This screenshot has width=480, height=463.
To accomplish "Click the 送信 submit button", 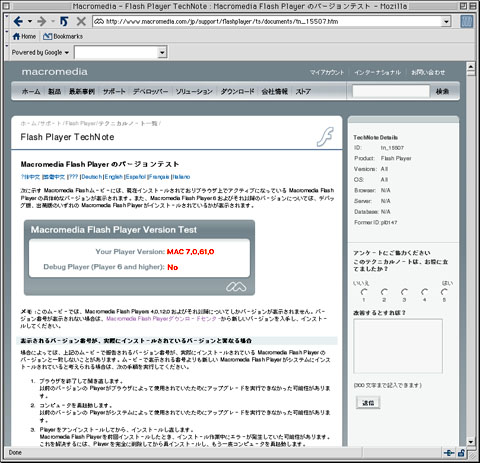I will [368, 403].
